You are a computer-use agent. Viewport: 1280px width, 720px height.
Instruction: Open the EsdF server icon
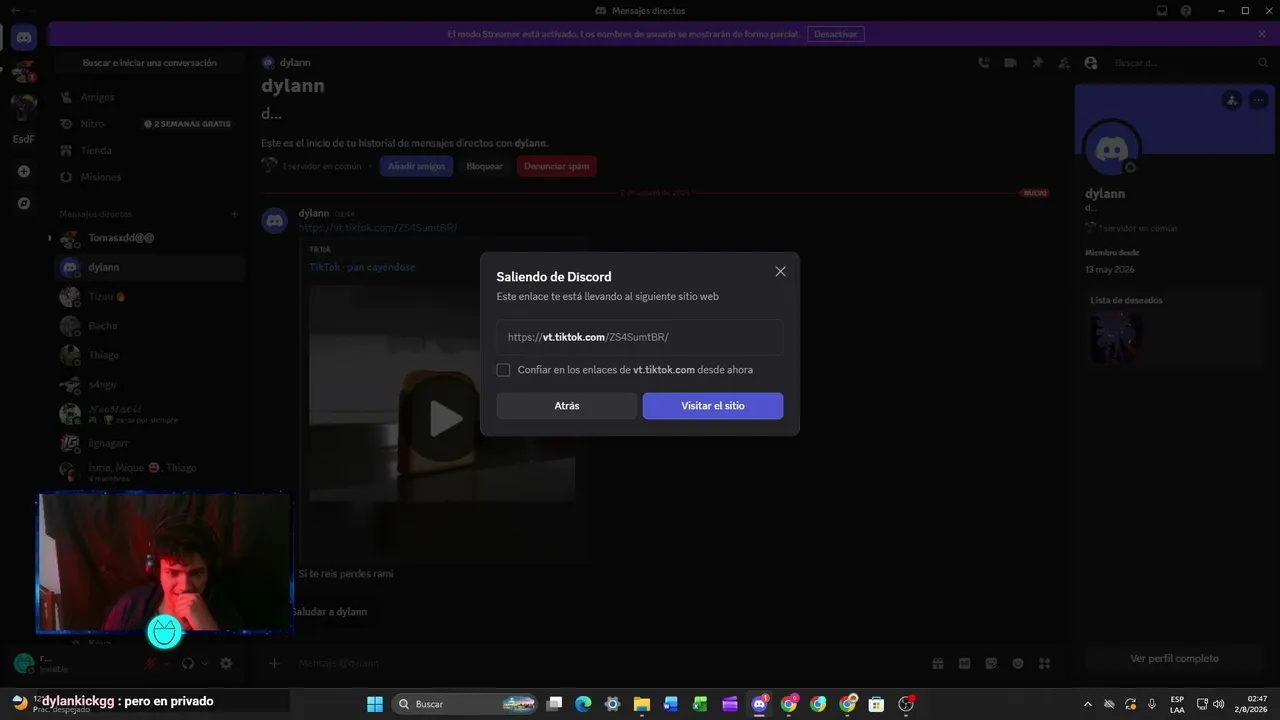coord(23,139)
